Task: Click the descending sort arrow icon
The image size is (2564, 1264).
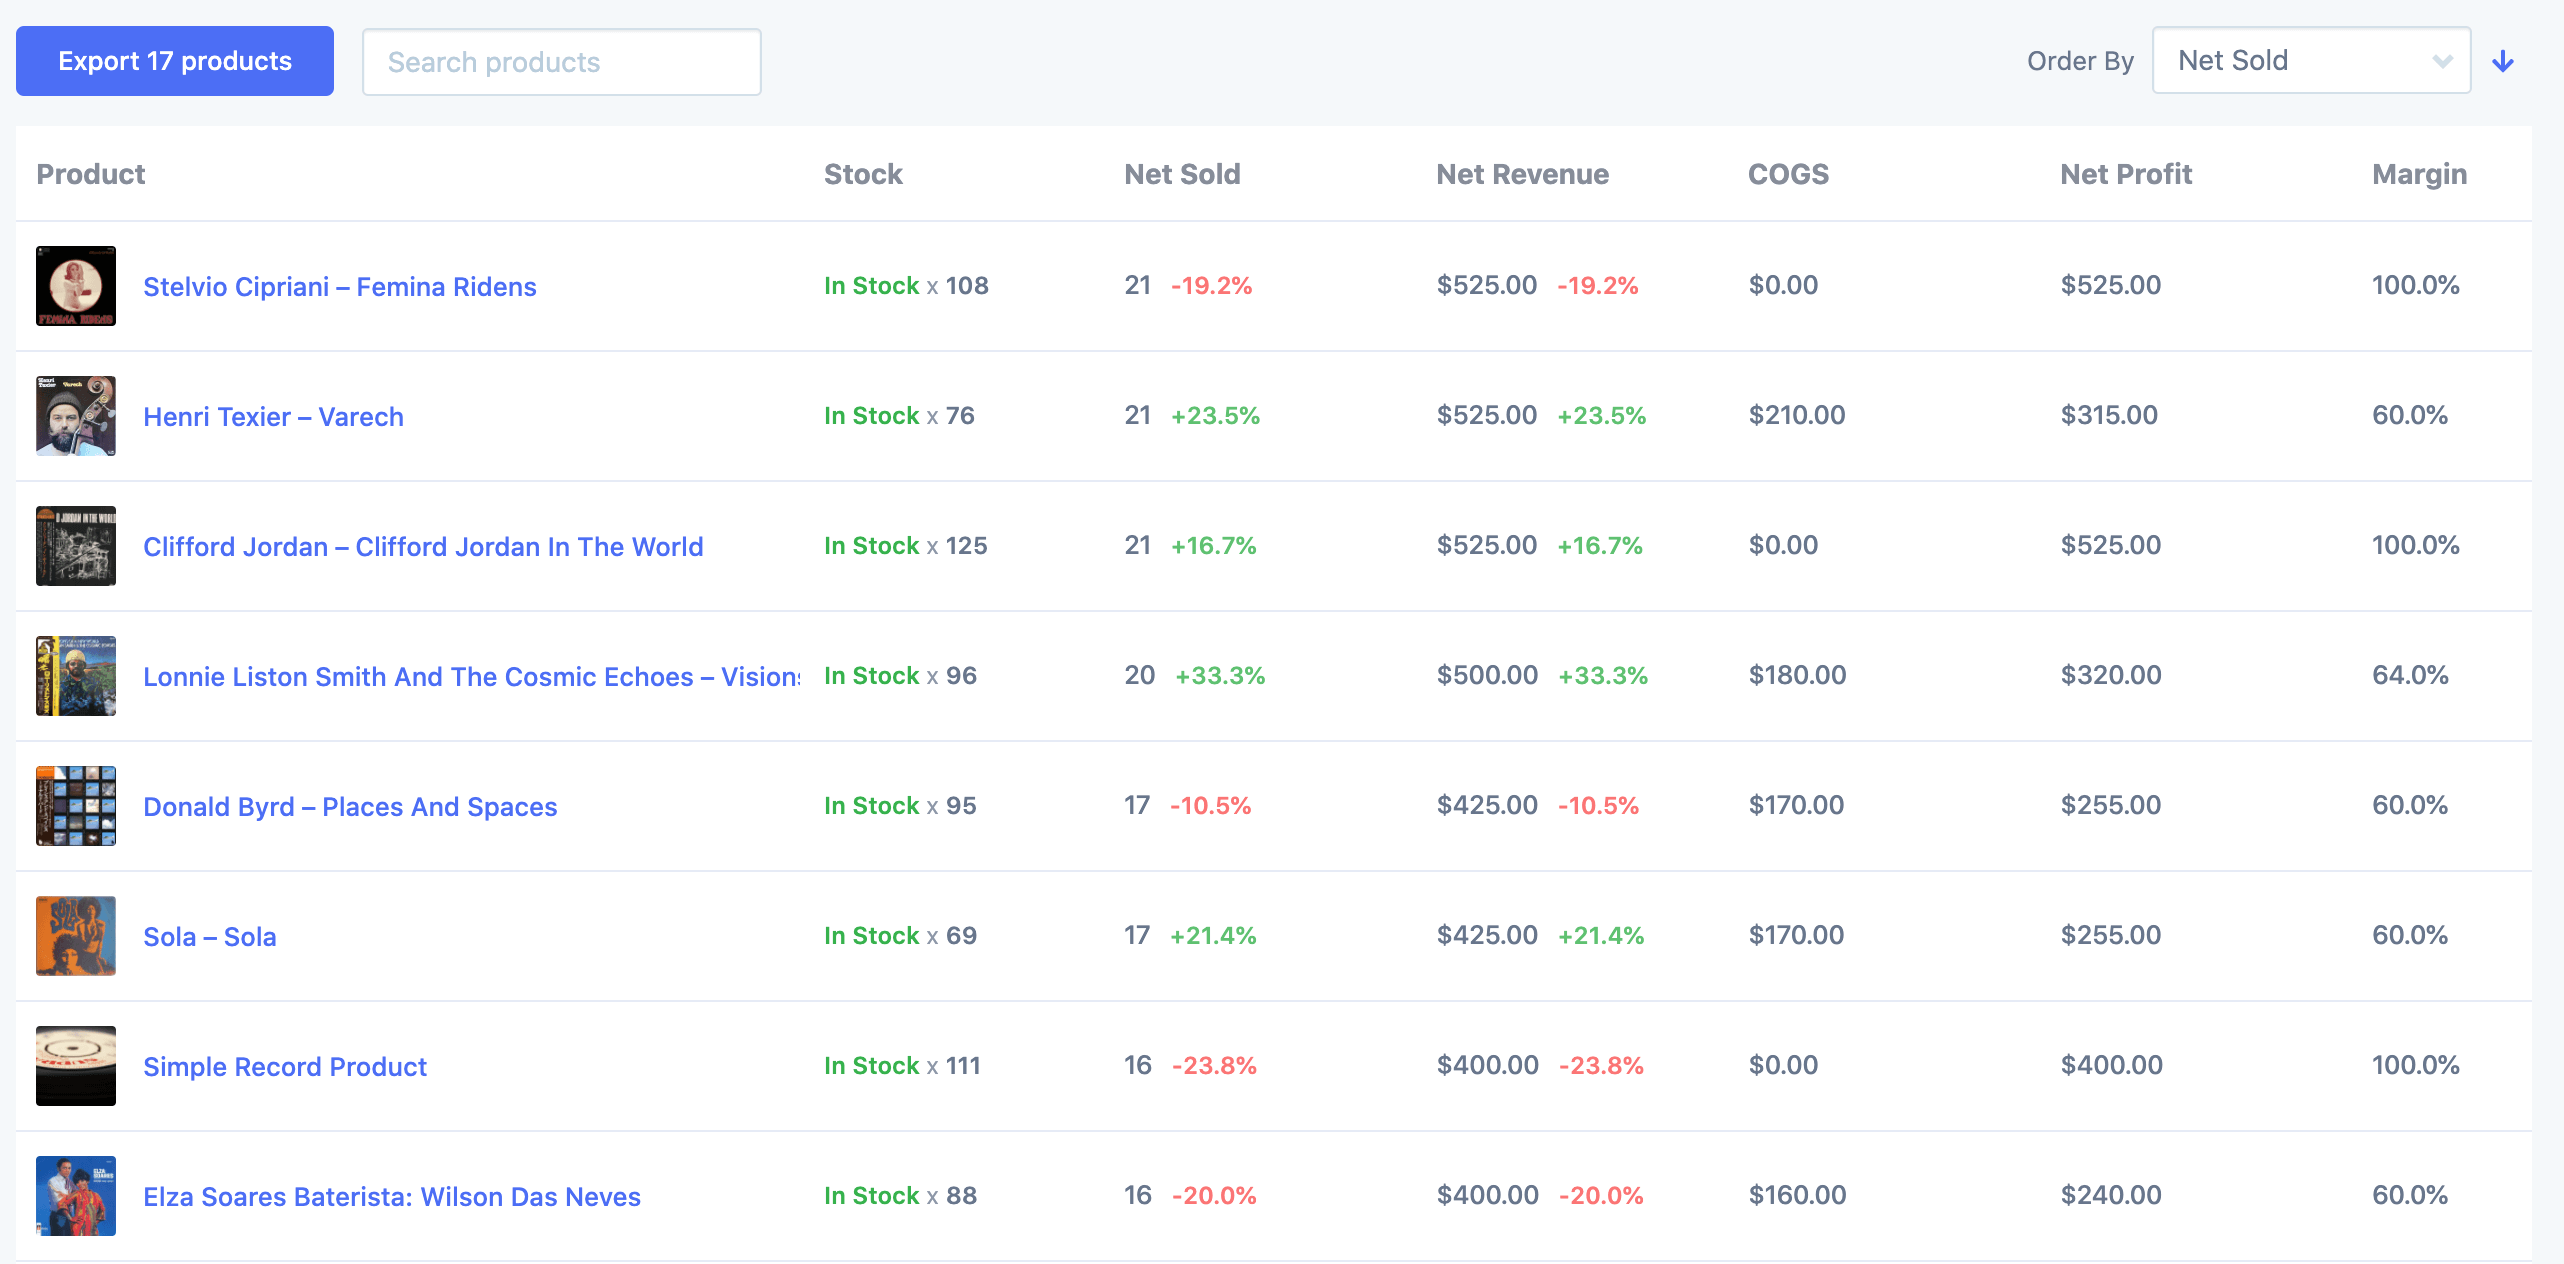Action: pyautogui.click(x=2502, y=62)
